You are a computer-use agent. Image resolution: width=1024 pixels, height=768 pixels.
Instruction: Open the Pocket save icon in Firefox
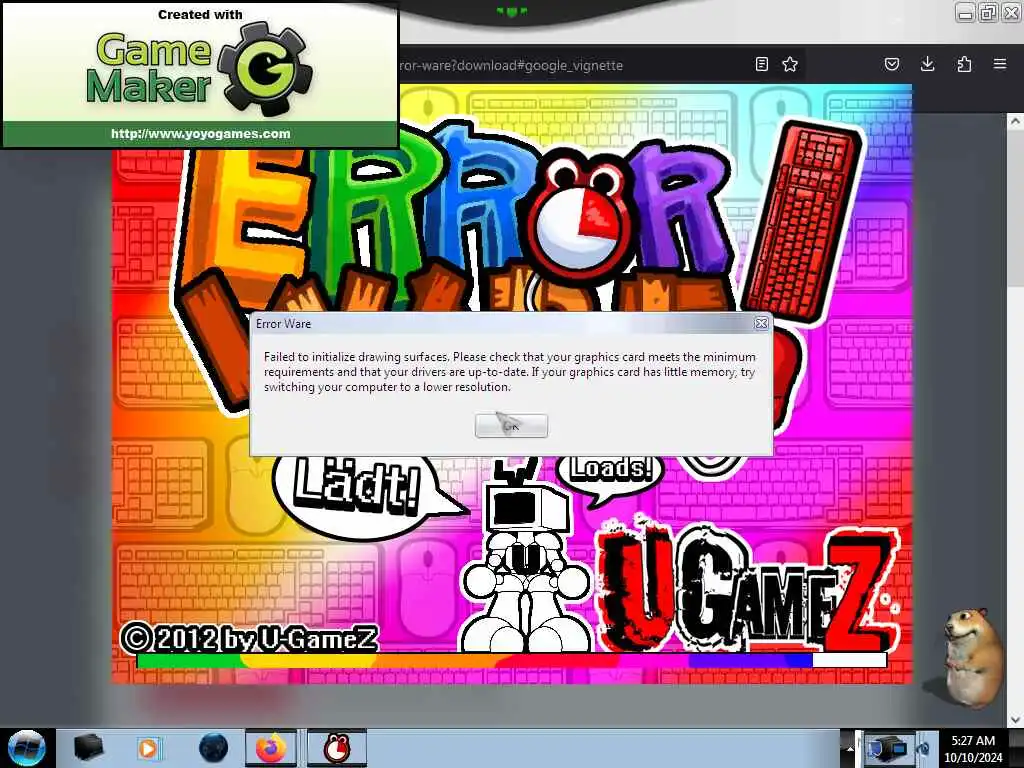[892, 64]
